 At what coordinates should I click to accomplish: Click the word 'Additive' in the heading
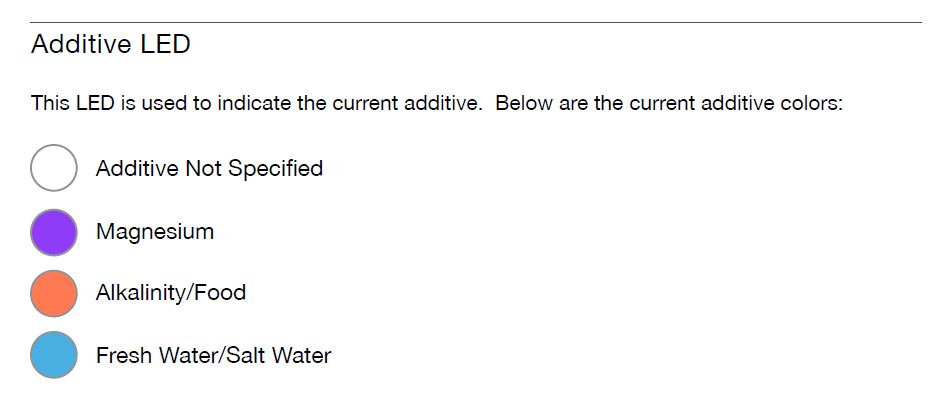[x=83, y=44]
